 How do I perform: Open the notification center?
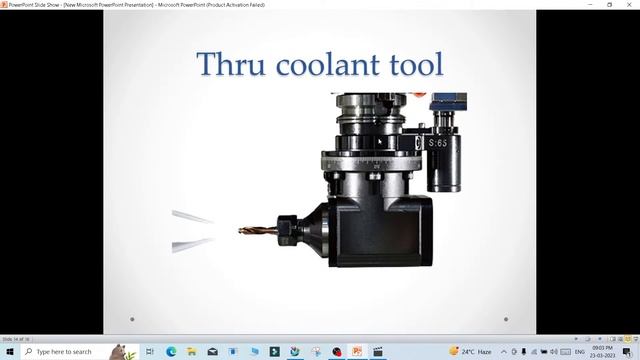627,351
